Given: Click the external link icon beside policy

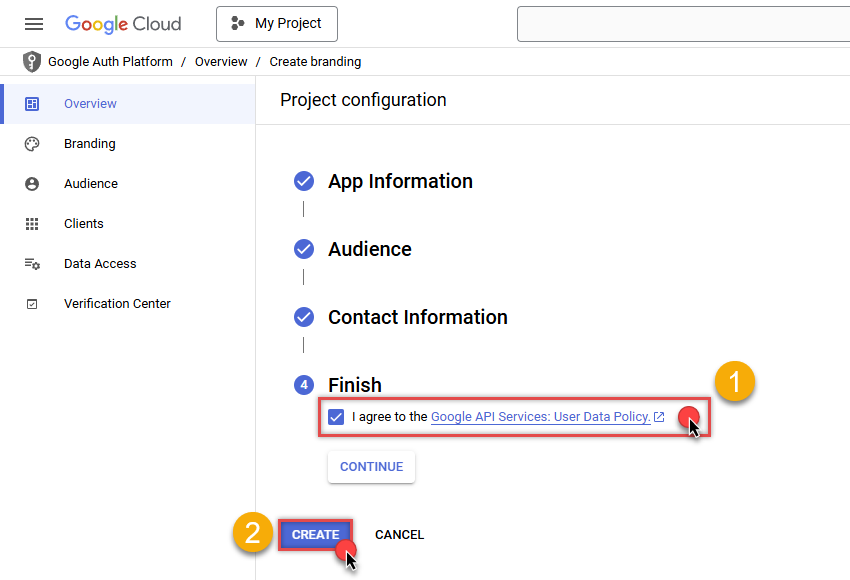Looking at the screenshot, I should pyautogui.click(x=659, y=417).
